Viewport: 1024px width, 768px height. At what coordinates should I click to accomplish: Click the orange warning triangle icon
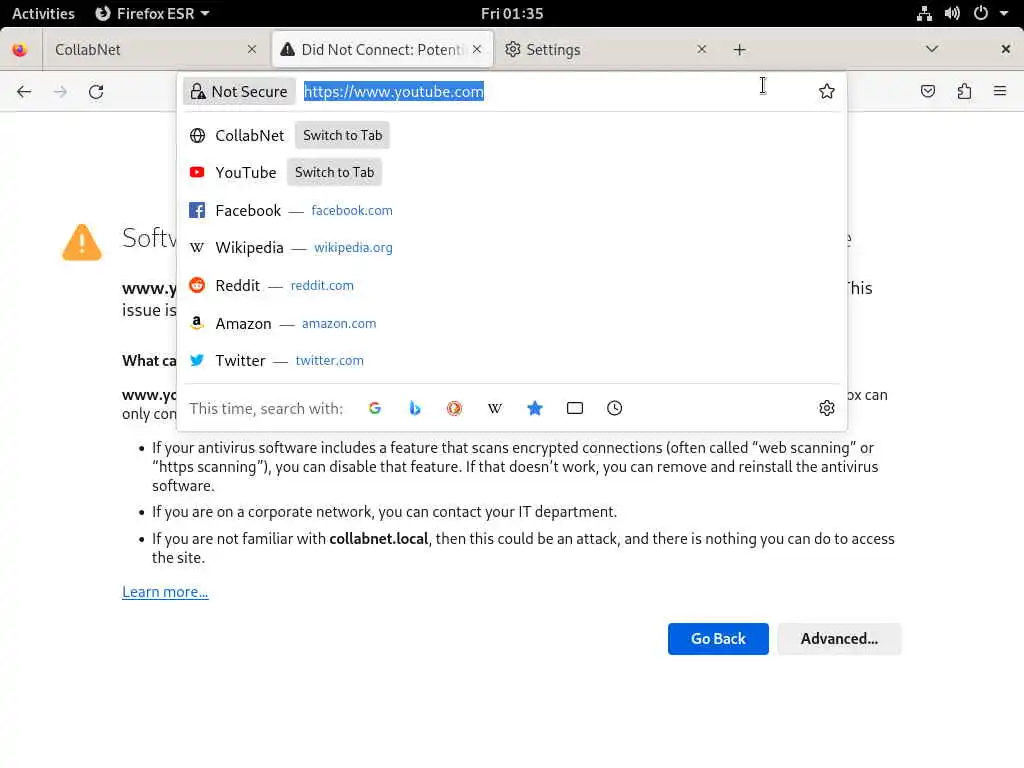pos(82,242)
